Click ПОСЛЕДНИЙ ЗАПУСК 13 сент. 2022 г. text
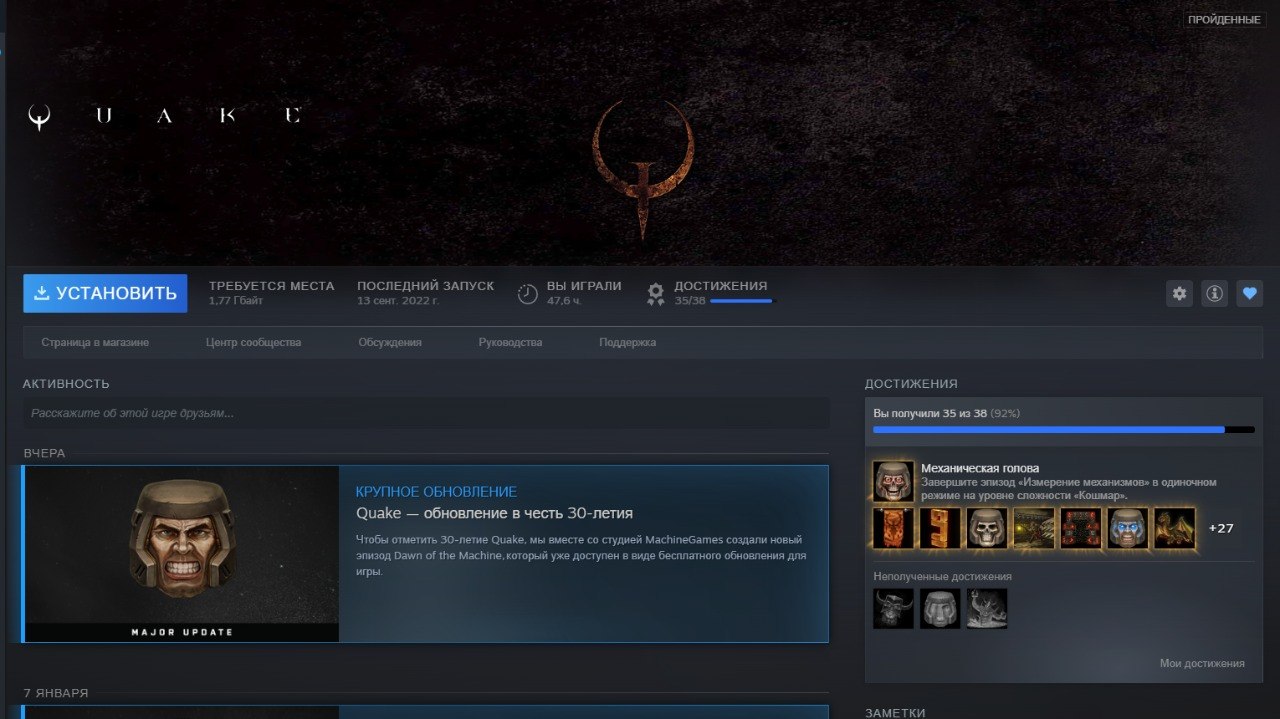 [x=425, y=292]
